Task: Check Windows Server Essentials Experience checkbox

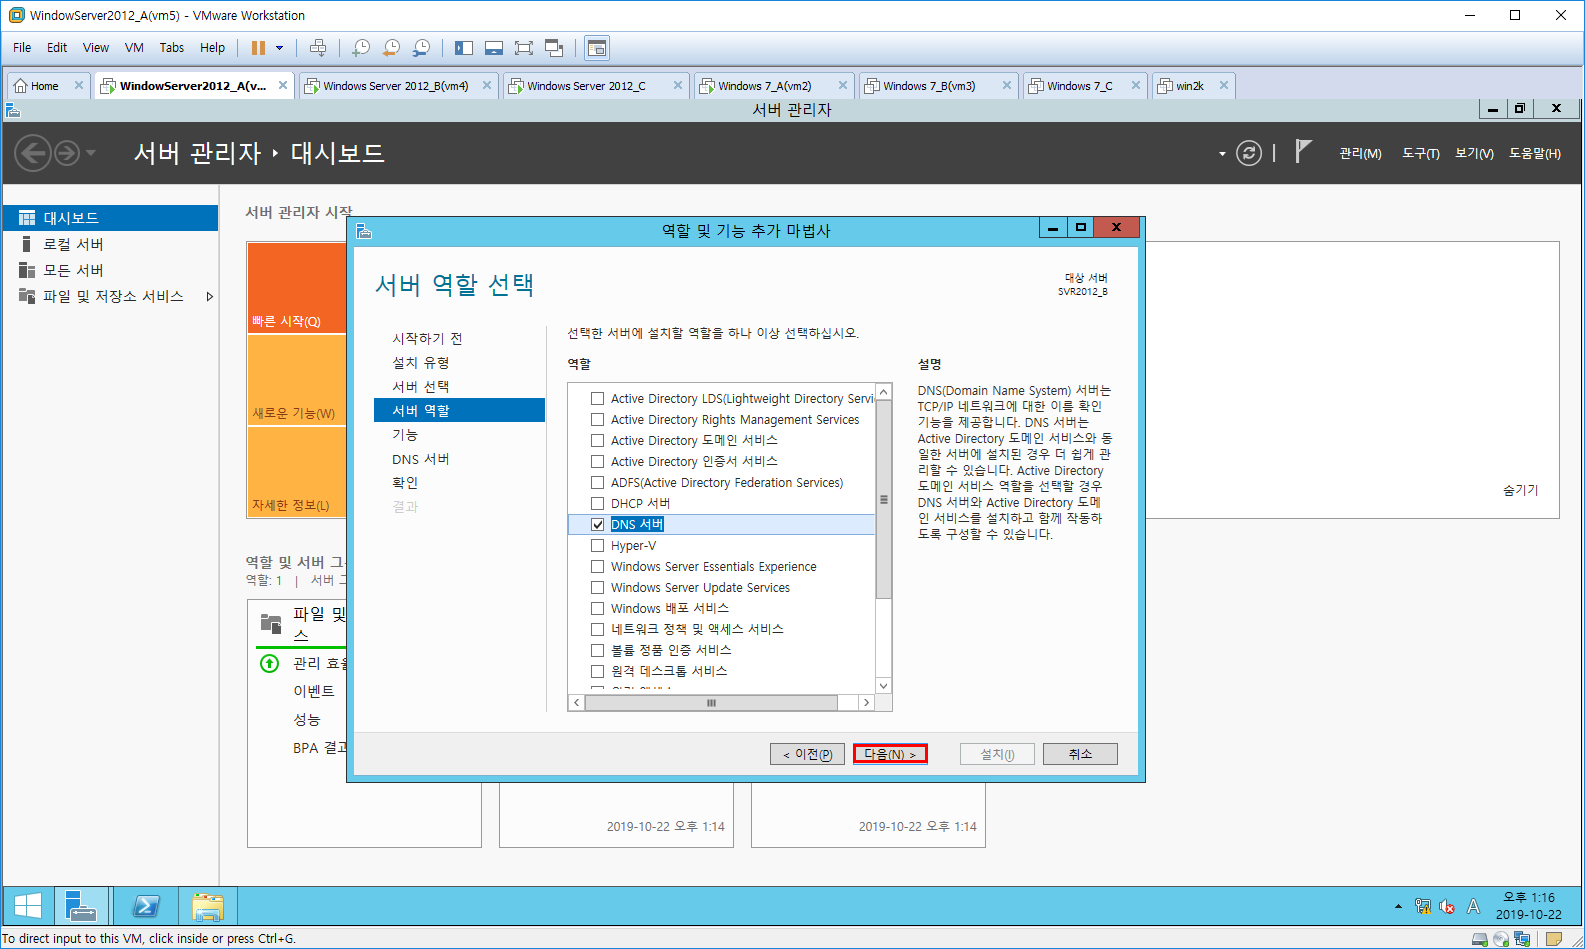Action: (x=597, y=566)
